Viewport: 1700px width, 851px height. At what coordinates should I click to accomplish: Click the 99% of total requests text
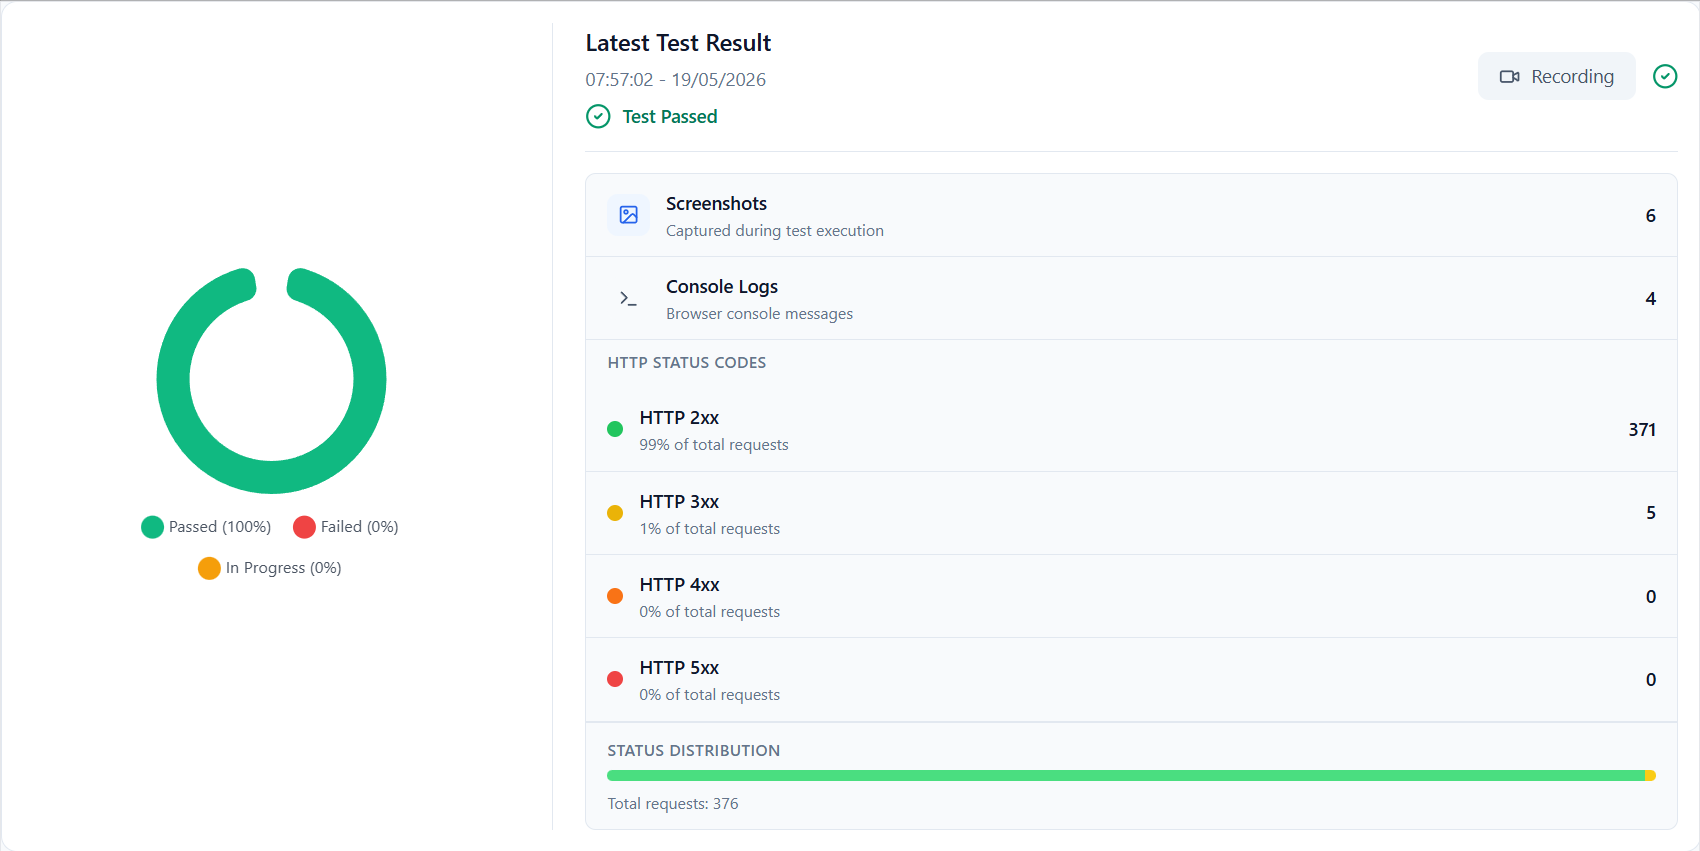pyautogui.click(x=714, y=445)
